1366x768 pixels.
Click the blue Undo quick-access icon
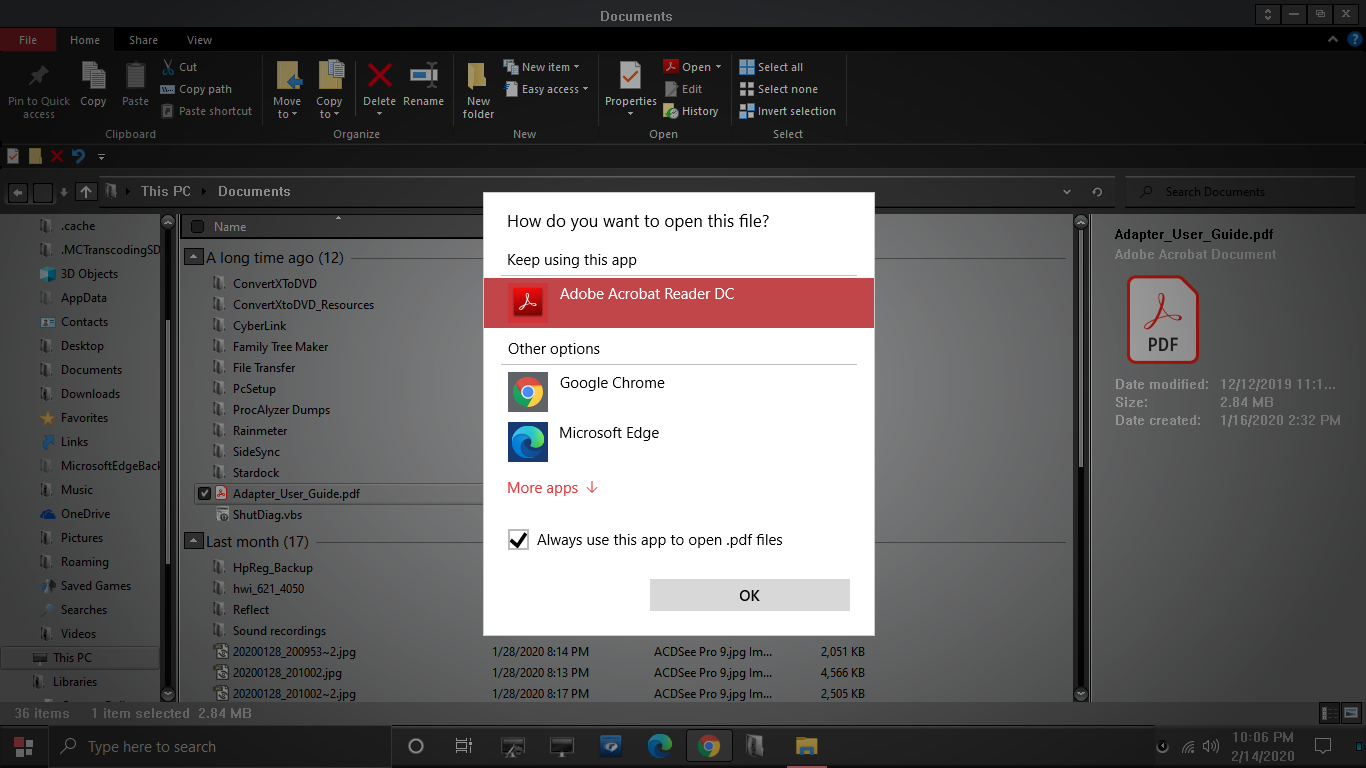(x=78, y=156)
